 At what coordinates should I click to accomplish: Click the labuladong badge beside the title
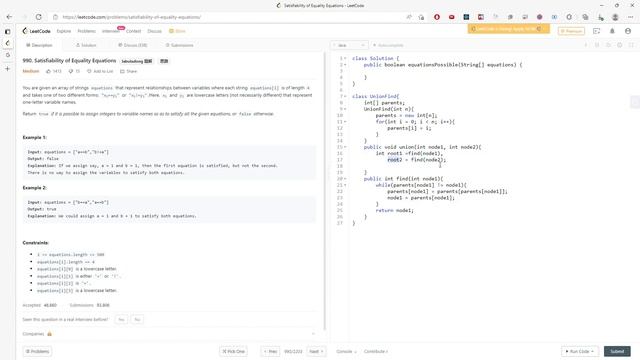pyautogui.click(x=137, y=61)
